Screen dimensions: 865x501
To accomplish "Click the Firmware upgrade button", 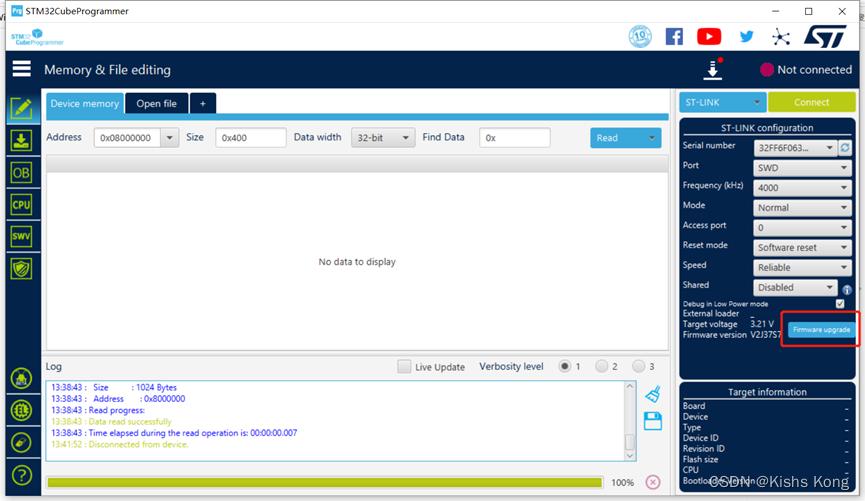I will (x=821, y=329).
